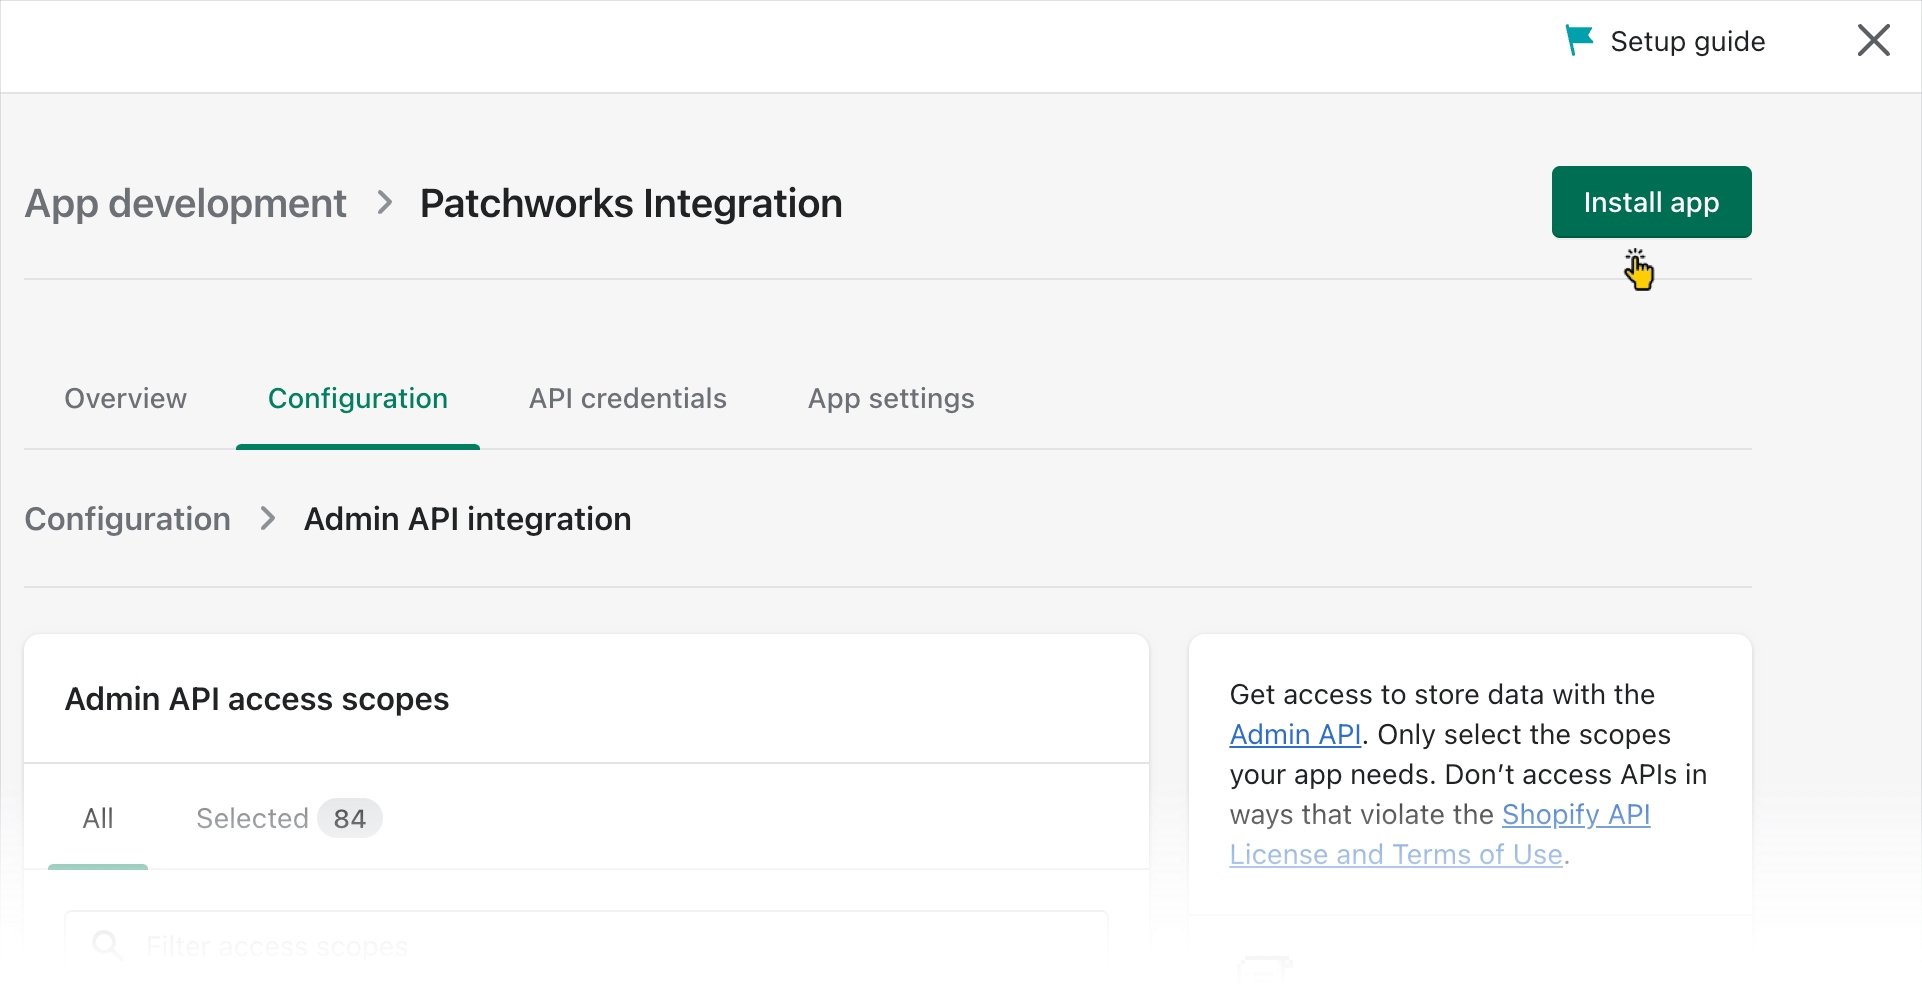Navigate back to App development

point(185,203)
